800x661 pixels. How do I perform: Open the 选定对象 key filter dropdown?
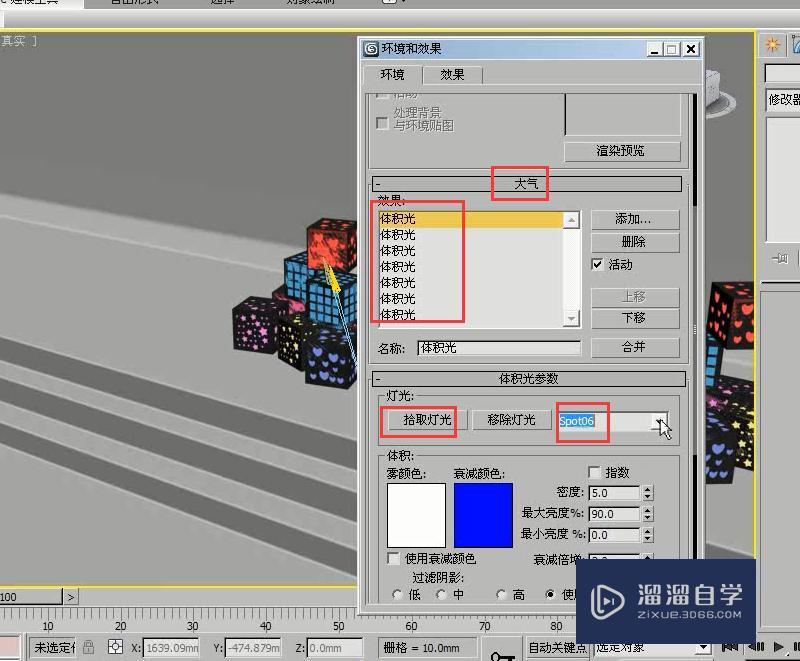point(704,647)
